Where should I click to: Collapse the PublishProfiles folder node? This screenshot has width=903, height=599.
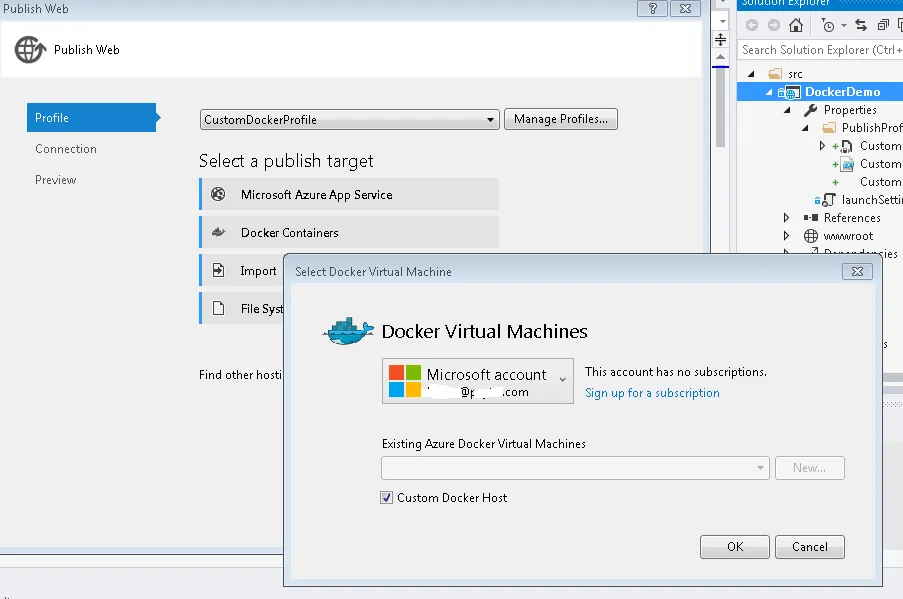[805, 128]
